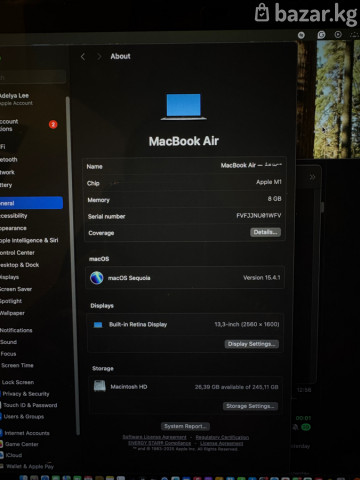Open Internet Accounts settings

26,433
